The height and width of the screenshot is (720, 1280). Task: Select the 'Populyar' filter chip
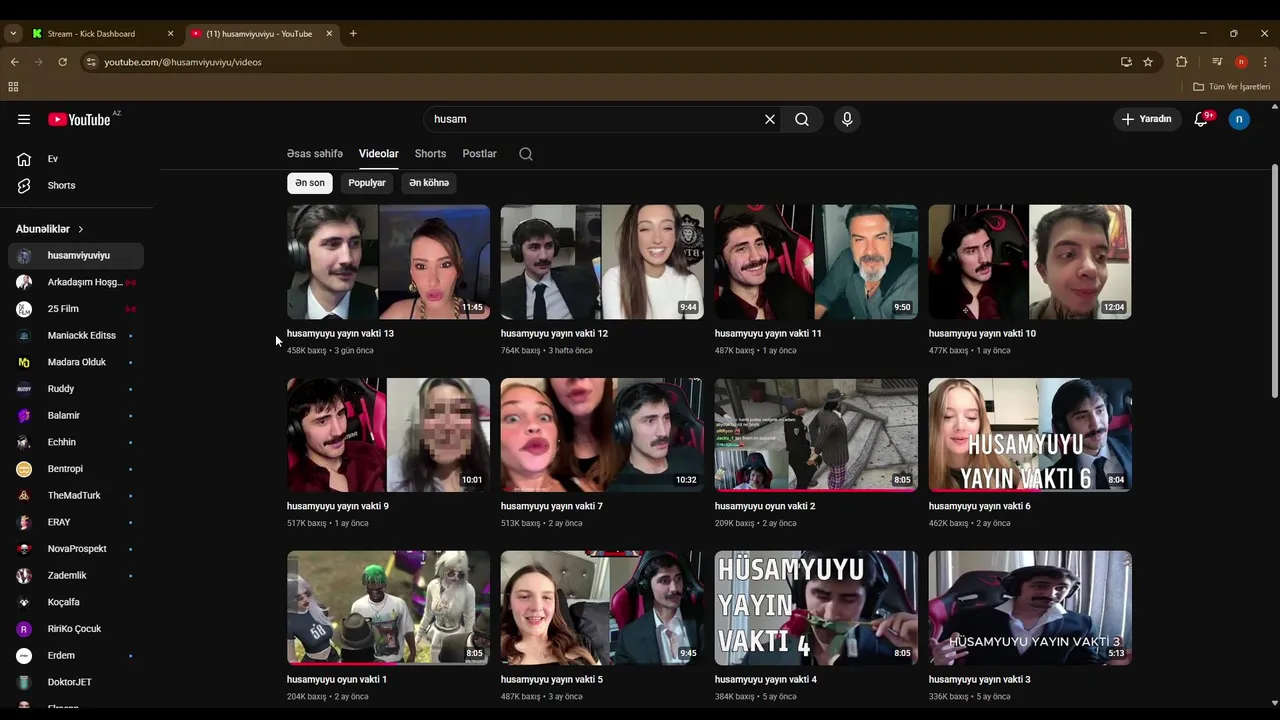[367, 183]
